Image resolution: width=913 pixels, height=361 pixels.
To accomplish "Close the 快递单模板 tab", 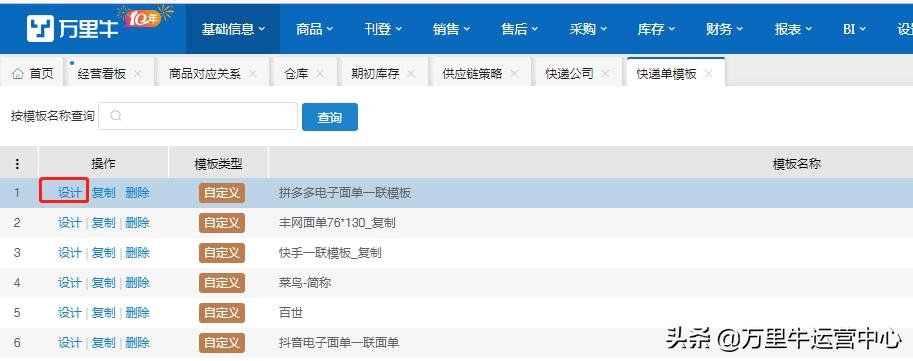I will (x=709, y=73).
